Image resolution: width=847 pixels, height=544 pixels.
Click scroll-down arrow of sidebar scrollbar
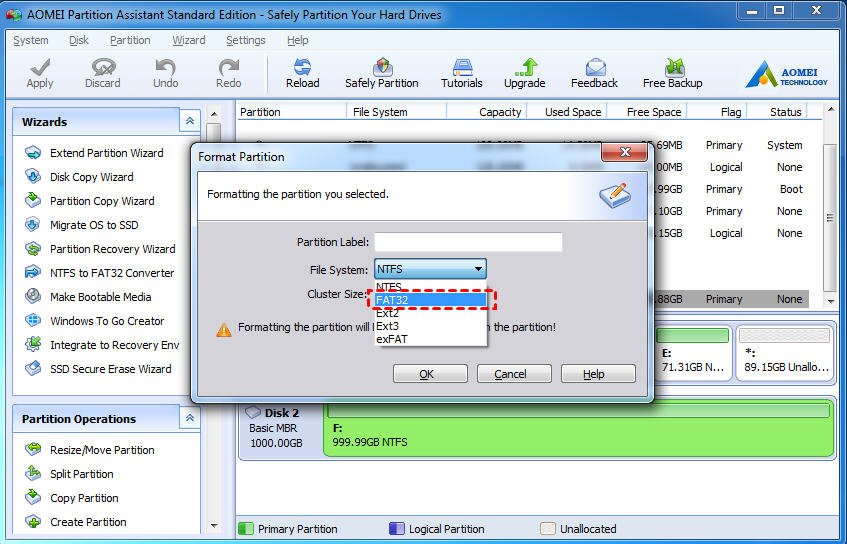[x=214, y=526]
